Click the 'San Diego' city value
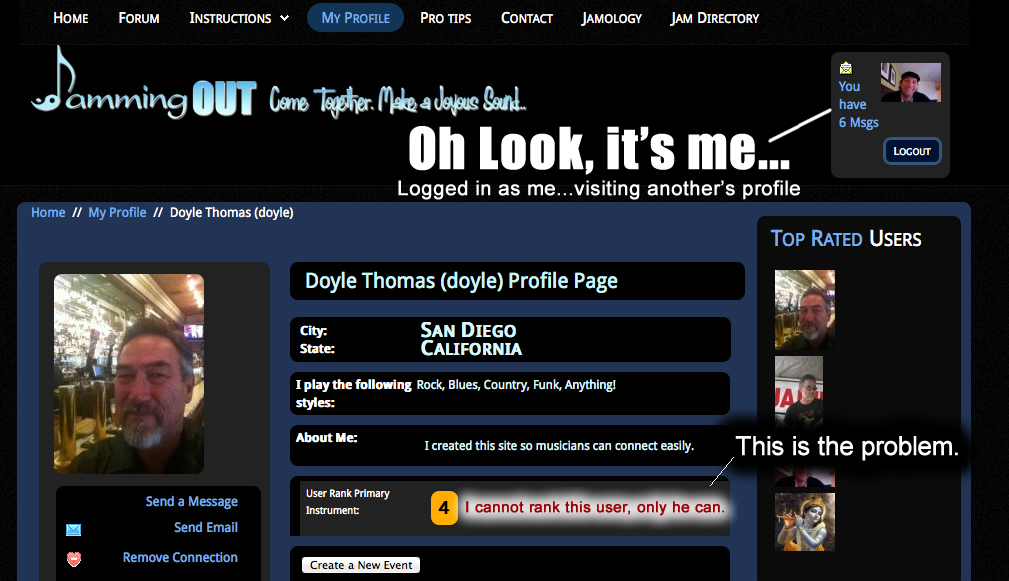 coord(468,330)
